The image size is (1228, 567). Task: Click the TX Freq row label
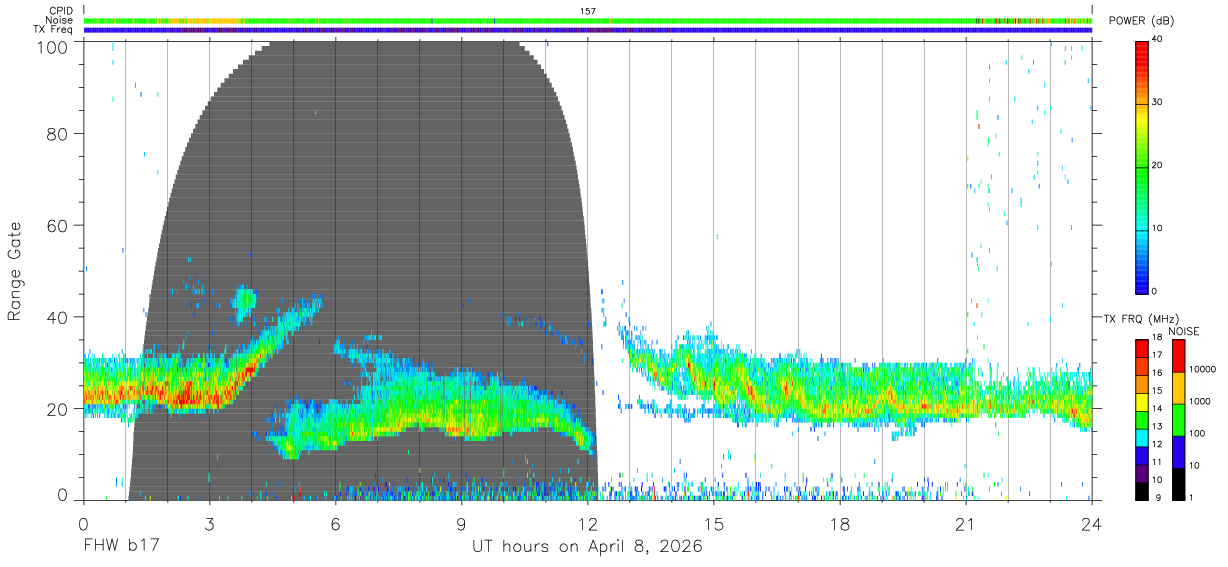[x=54, y=30]
